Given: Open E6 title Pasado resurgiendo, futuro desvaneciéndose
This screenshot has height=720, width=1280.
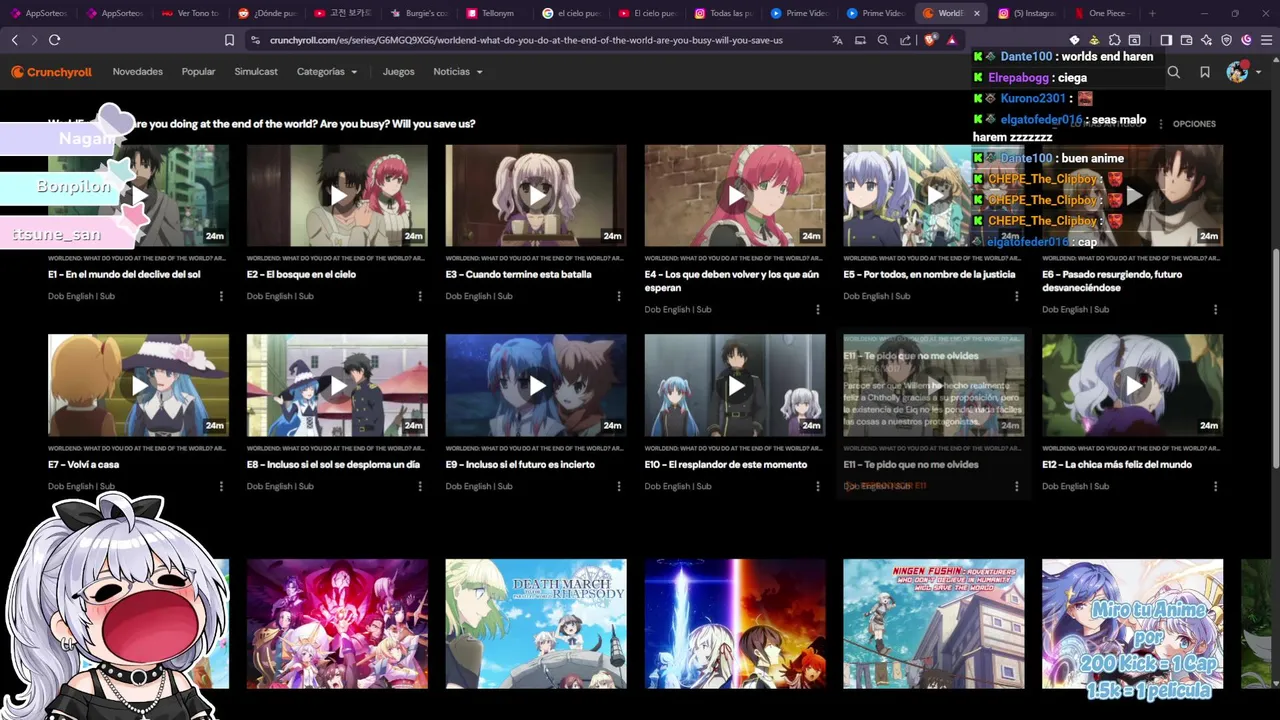Looking at the screenshot, I should (1112, 281).
